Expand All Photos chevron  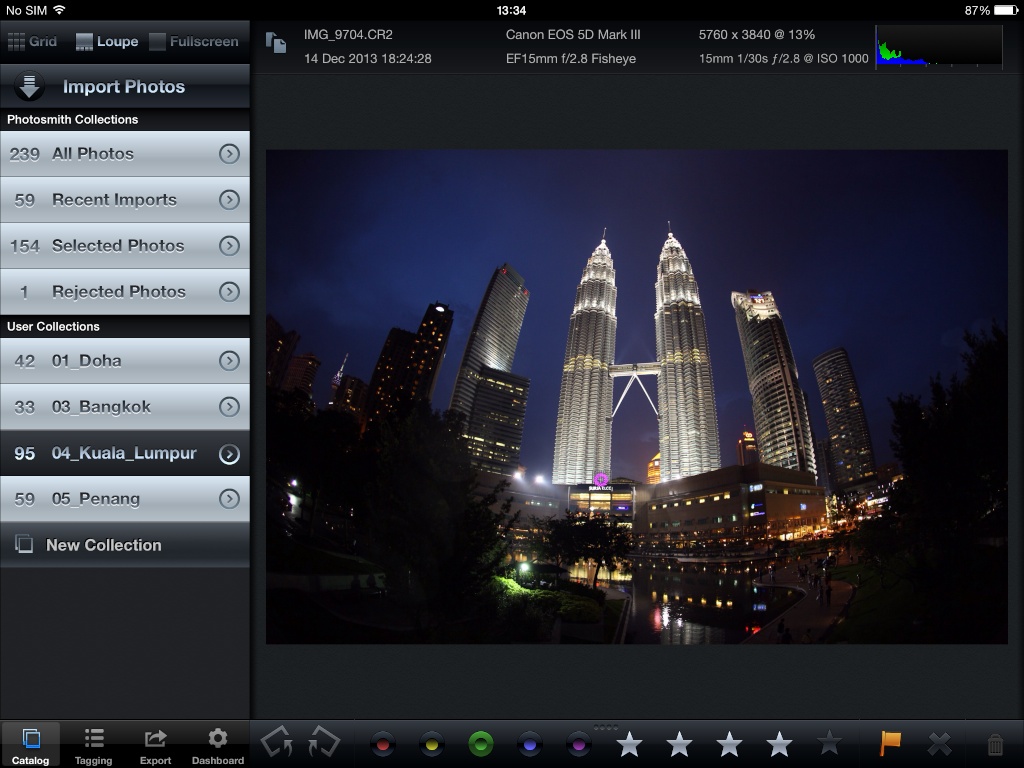point(229,154)
